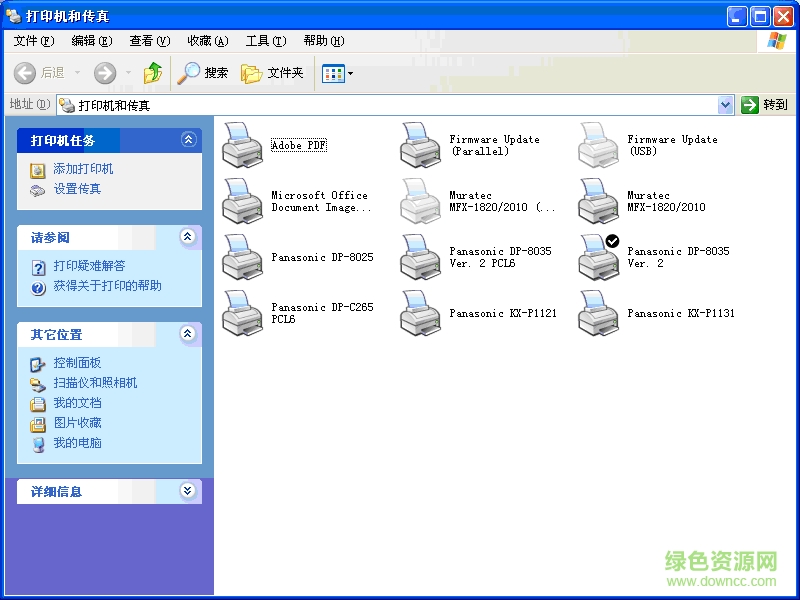This screenshot has width=800, height=600.
Task: Expand the 详细信息 panel
Action: pos(187,491)
